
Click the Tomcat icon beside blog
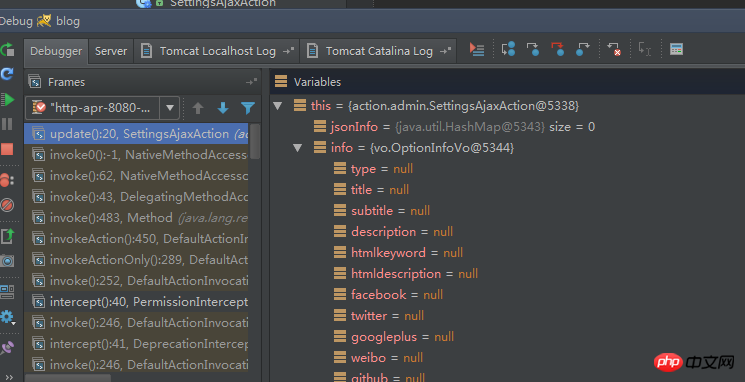coord(44,20)
